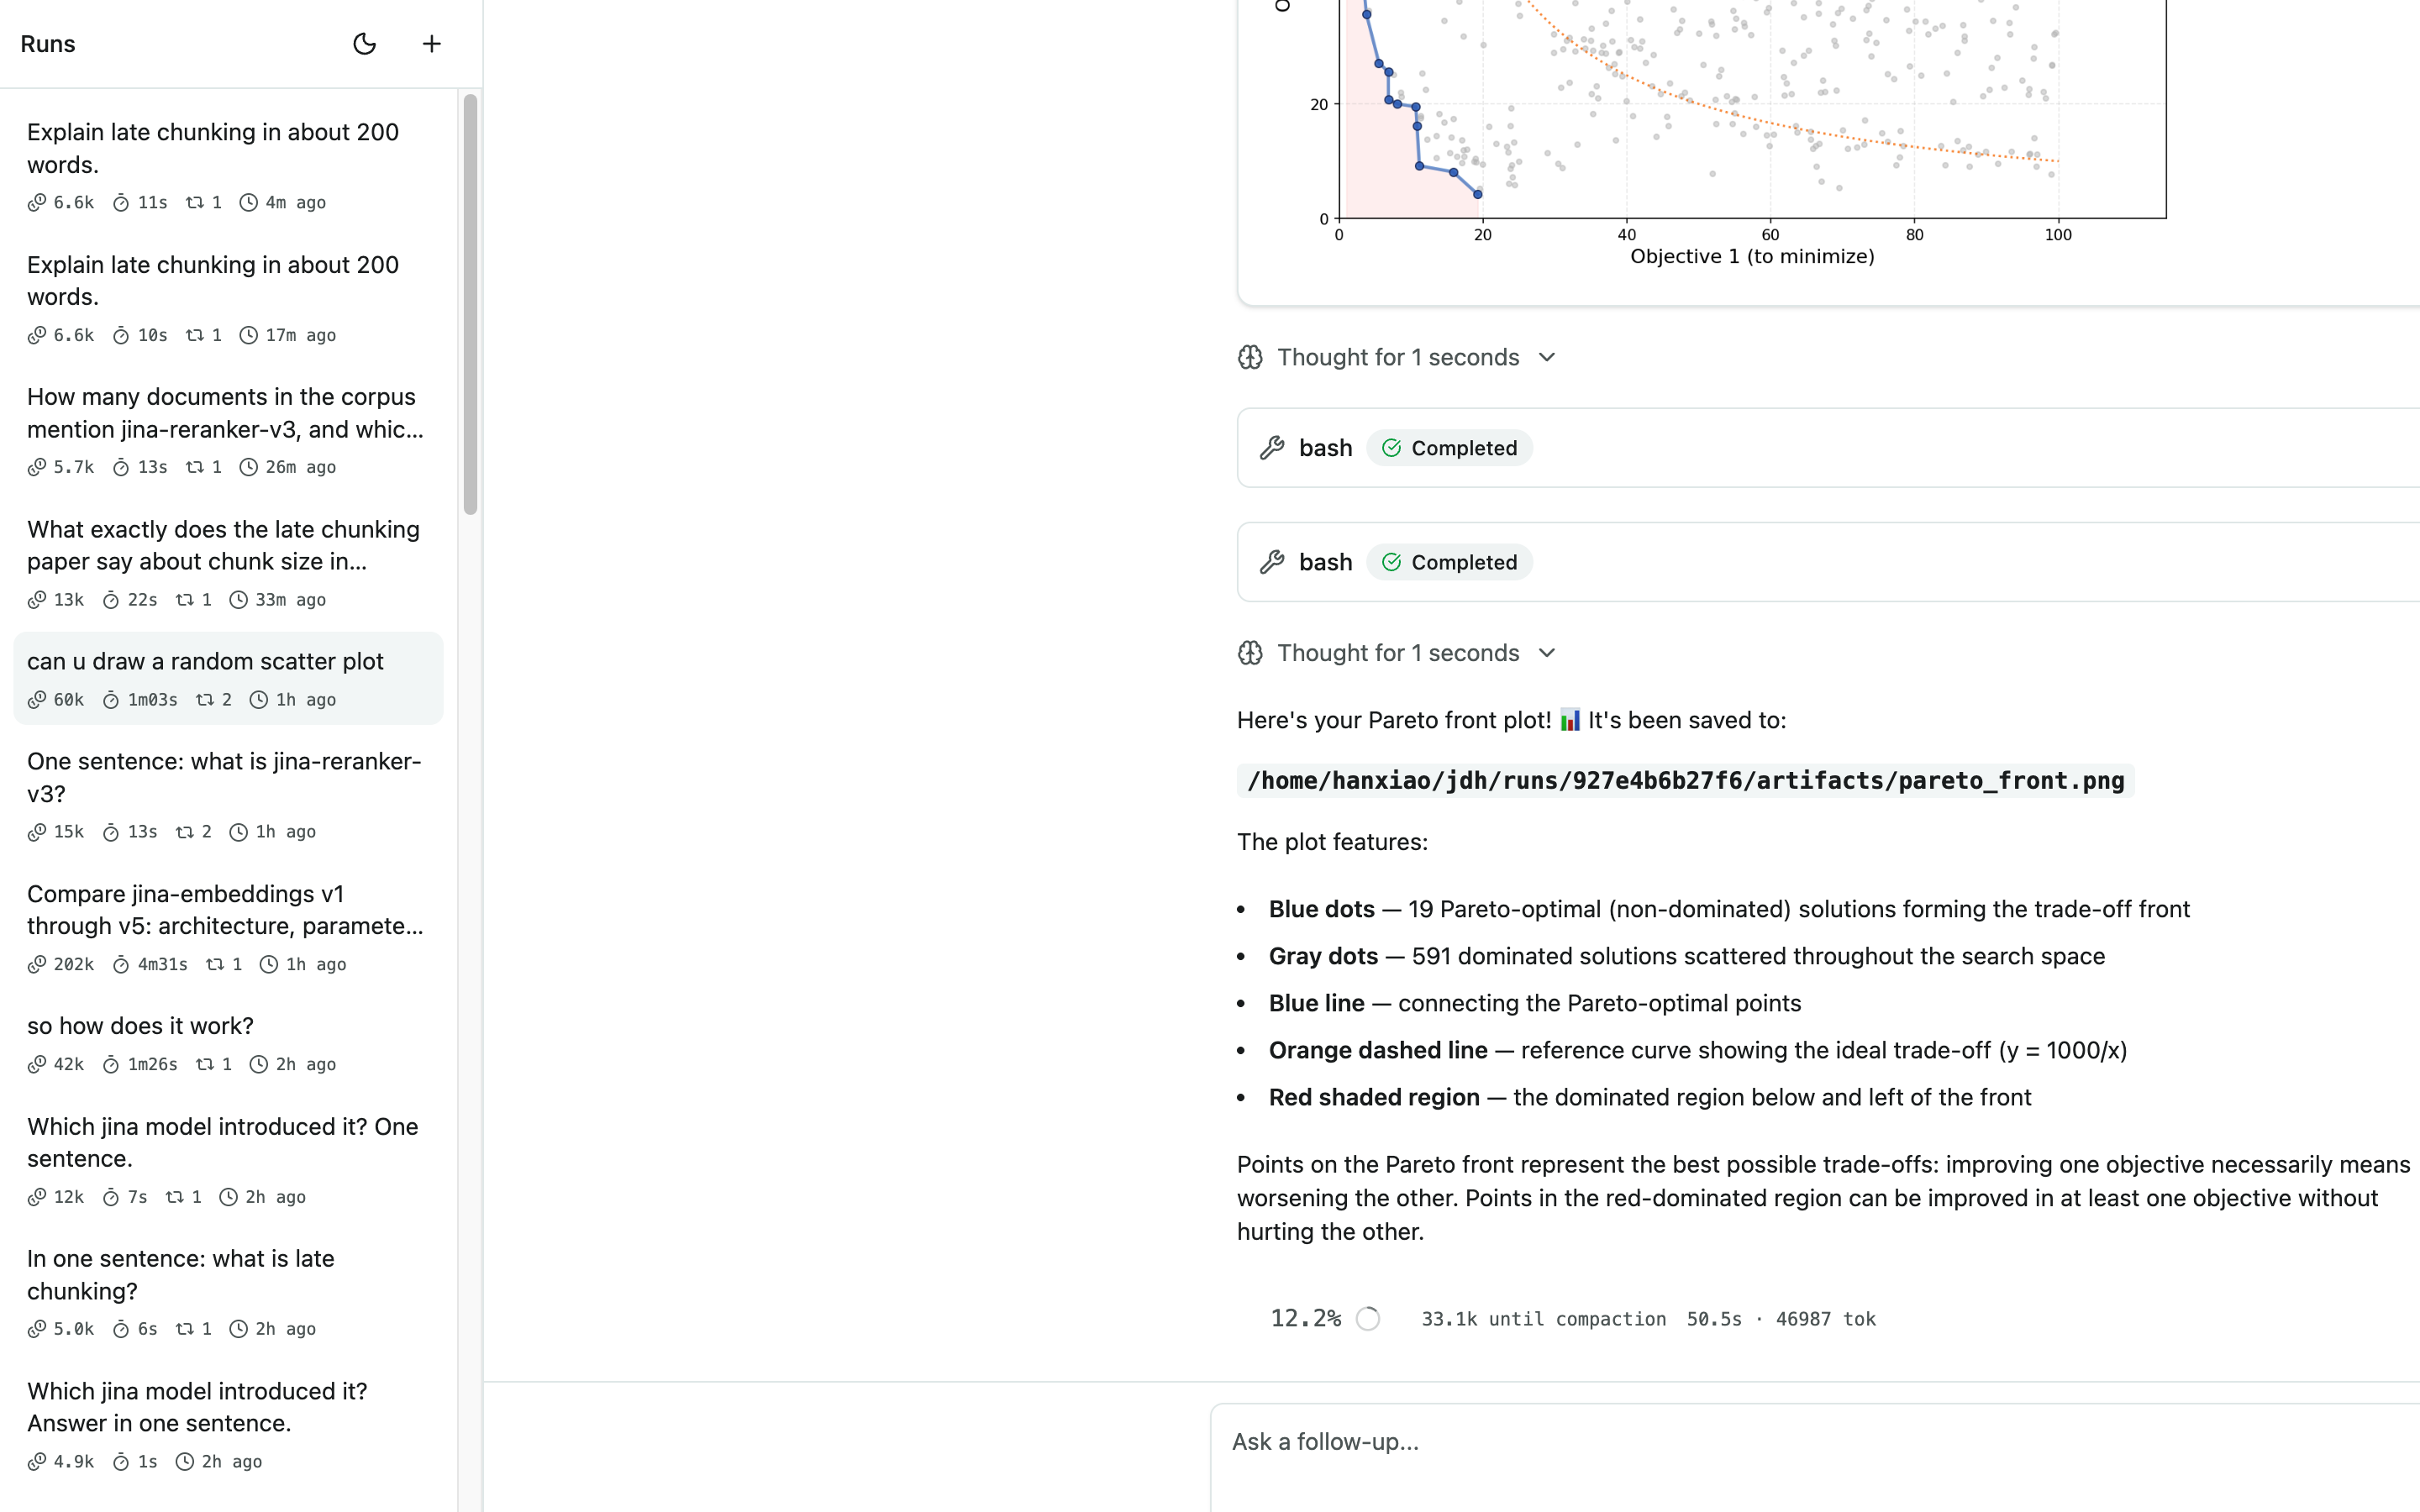
Task: Open run 'Which jina model introduced it? One sentence.'
Action: 228,1160
